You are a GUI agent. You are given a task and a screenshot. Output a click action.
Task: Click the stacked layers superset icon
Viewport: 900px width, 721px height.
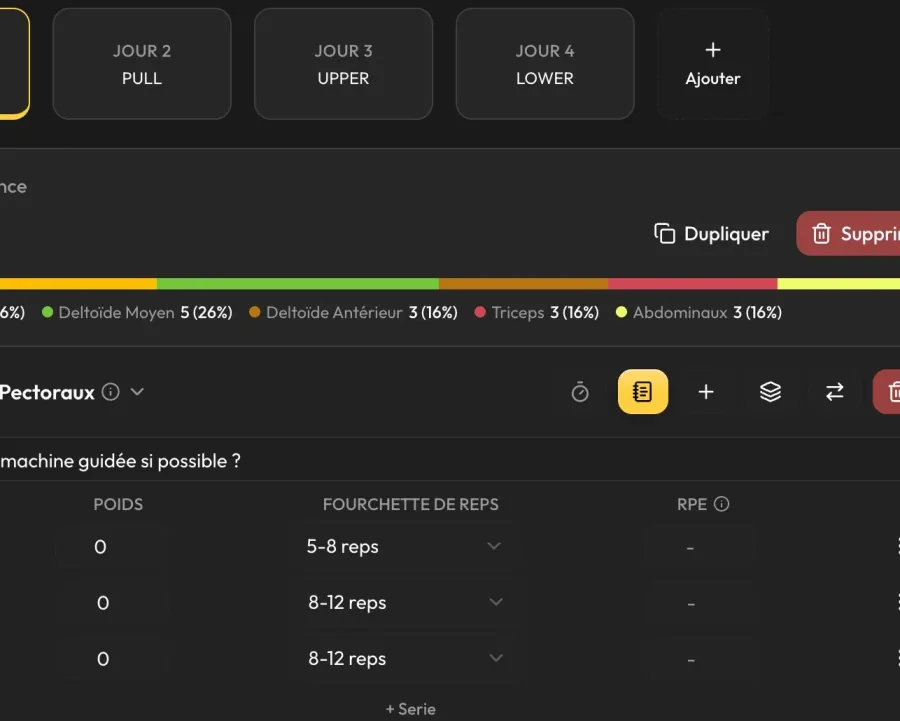pyautogui.click(x=770, y=392)
